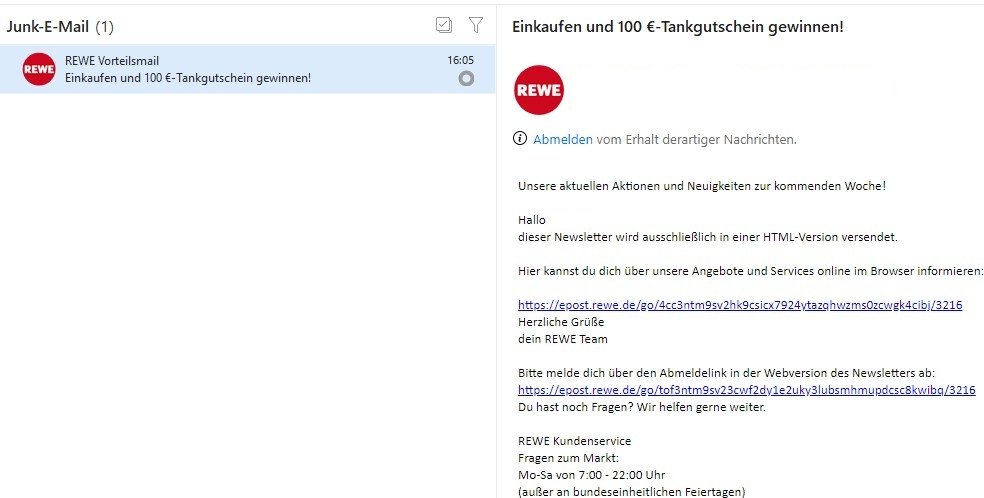Open the message filter funnel icon
Viewport: 984px width, 498px height.
tap(476, 25)
